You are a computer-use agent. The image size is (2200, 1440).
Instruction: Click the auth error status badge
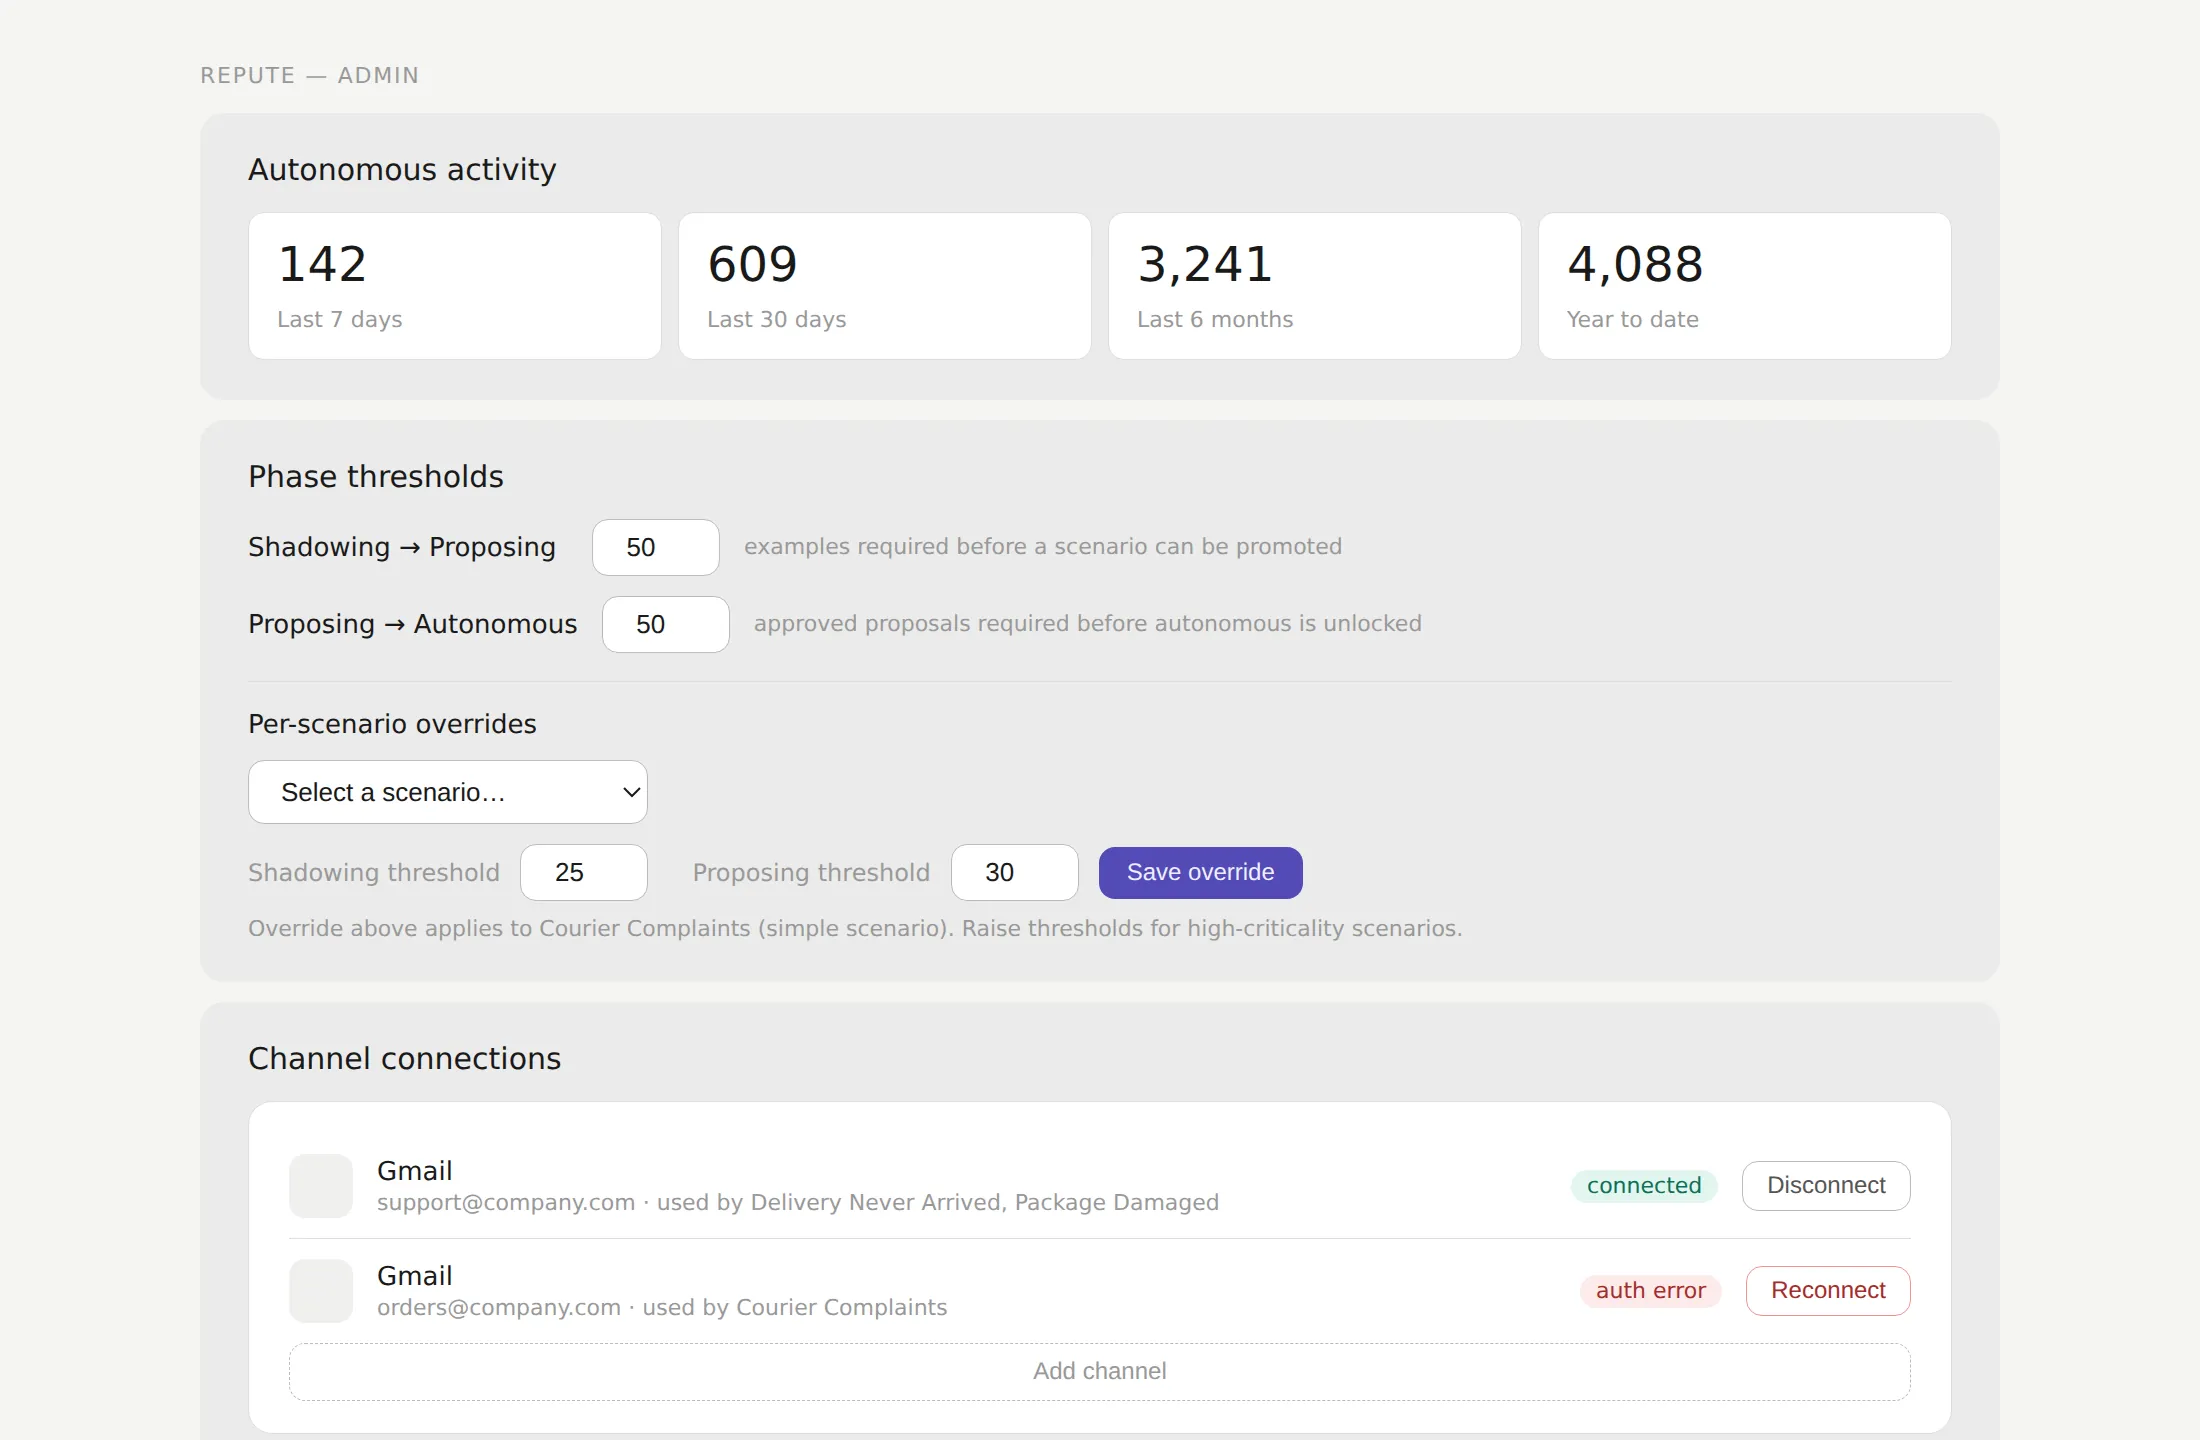coord(1651,1290)
